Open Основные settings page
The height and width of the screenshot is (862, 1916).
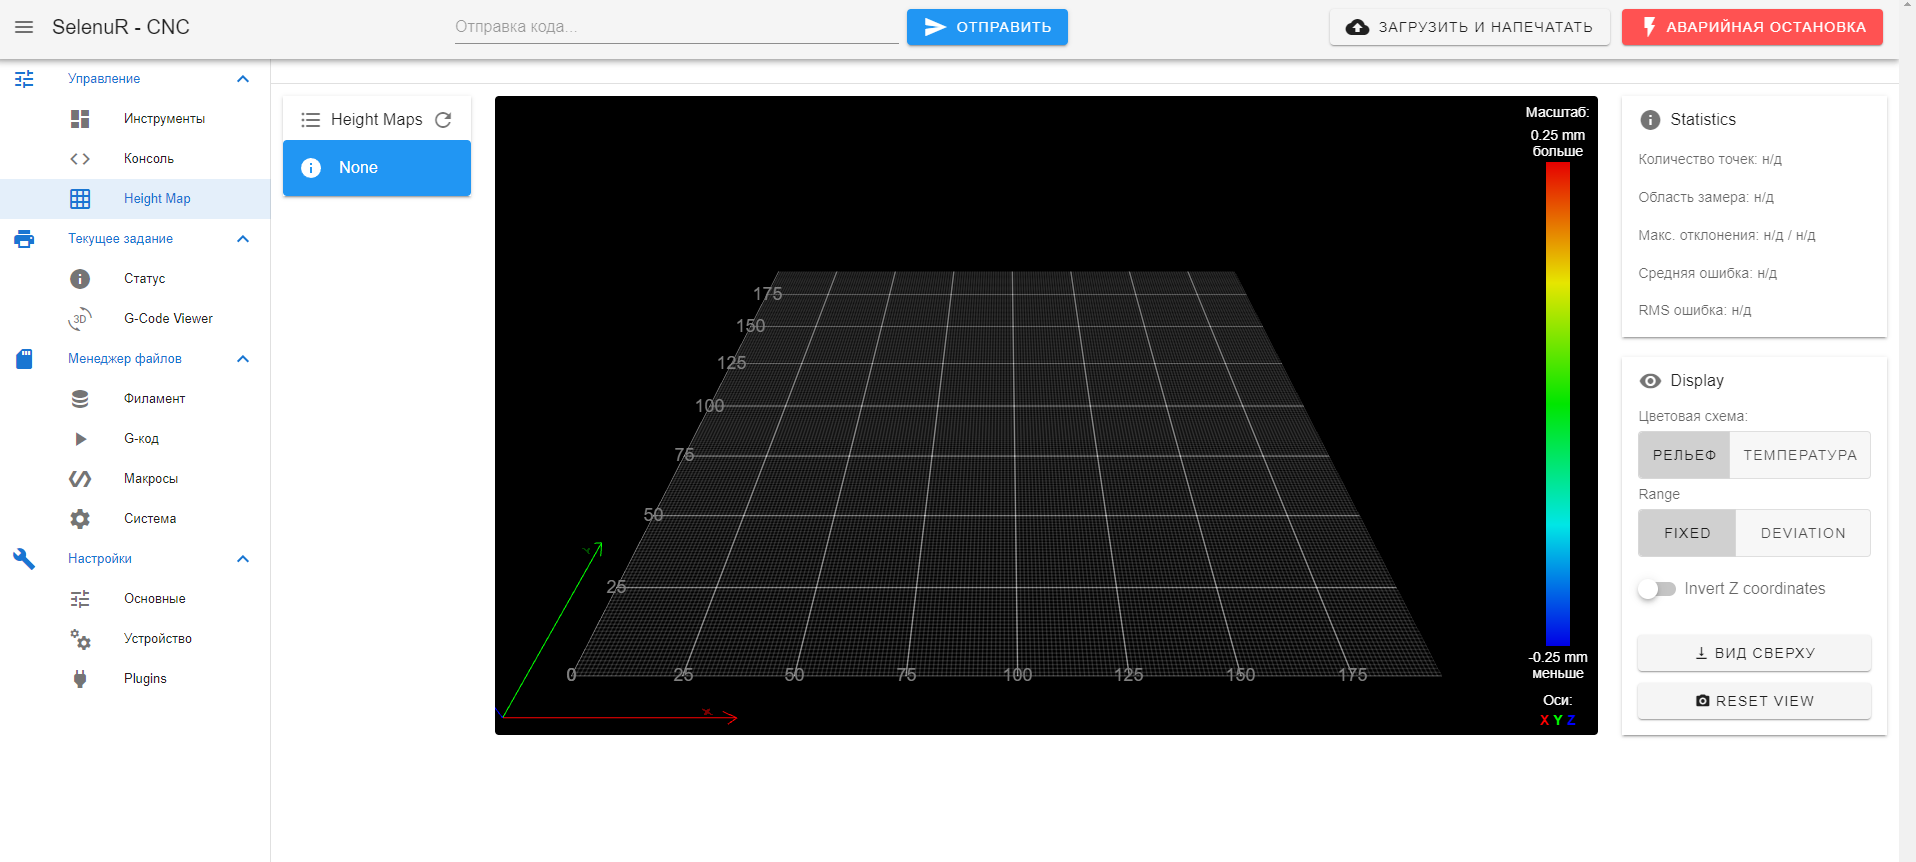[135, 599]
